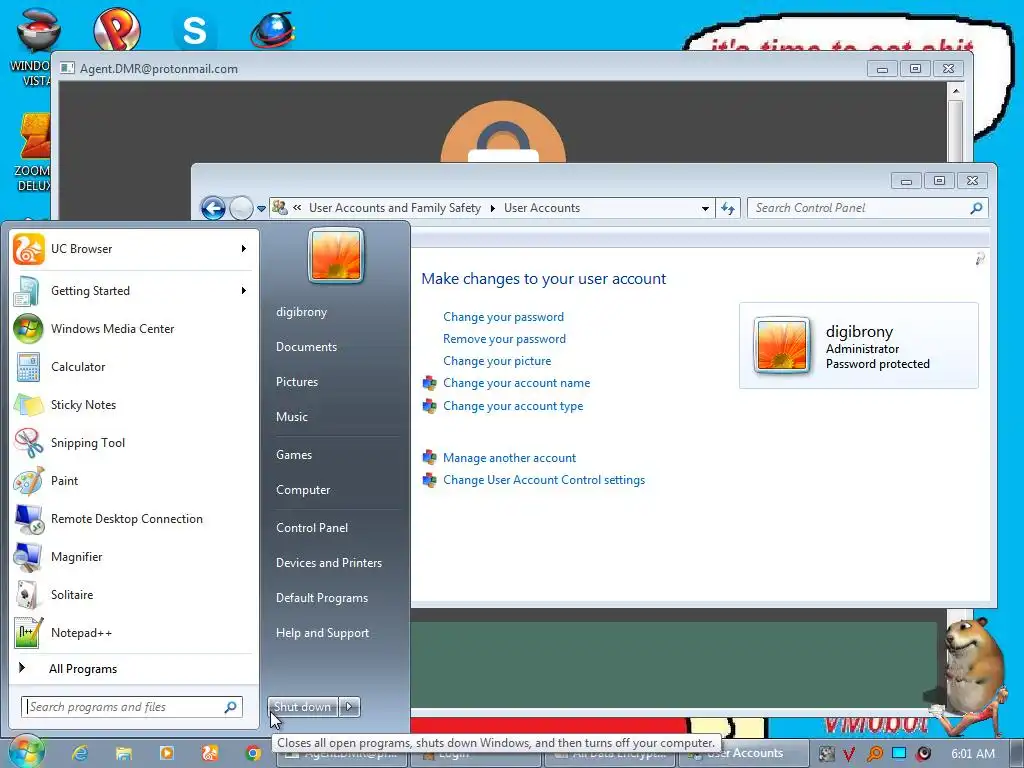Open recent pages dropdown in User Accounts
This screenshot has width=1024, height=768.
(x=261, y=209)
